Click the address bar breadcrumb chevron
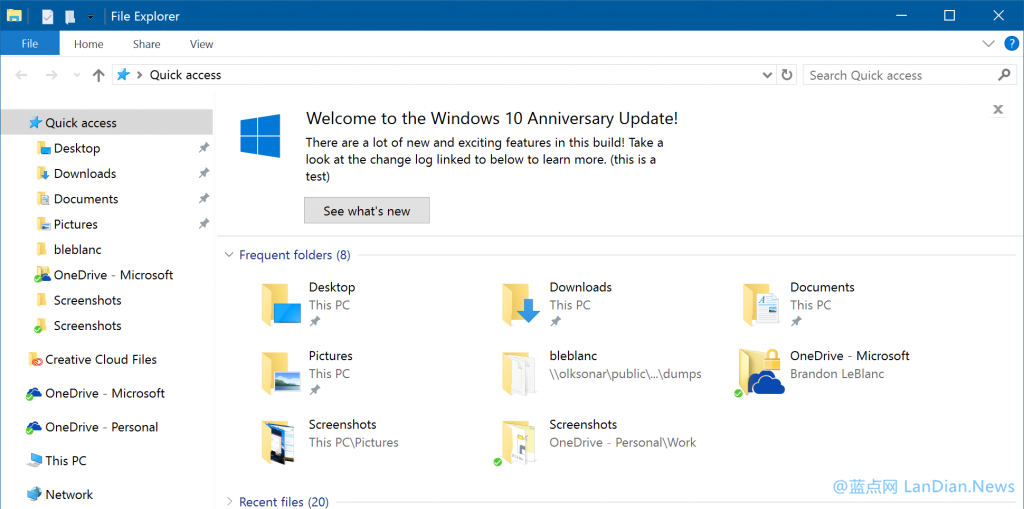1024x509 pixels. coord(139,75)
